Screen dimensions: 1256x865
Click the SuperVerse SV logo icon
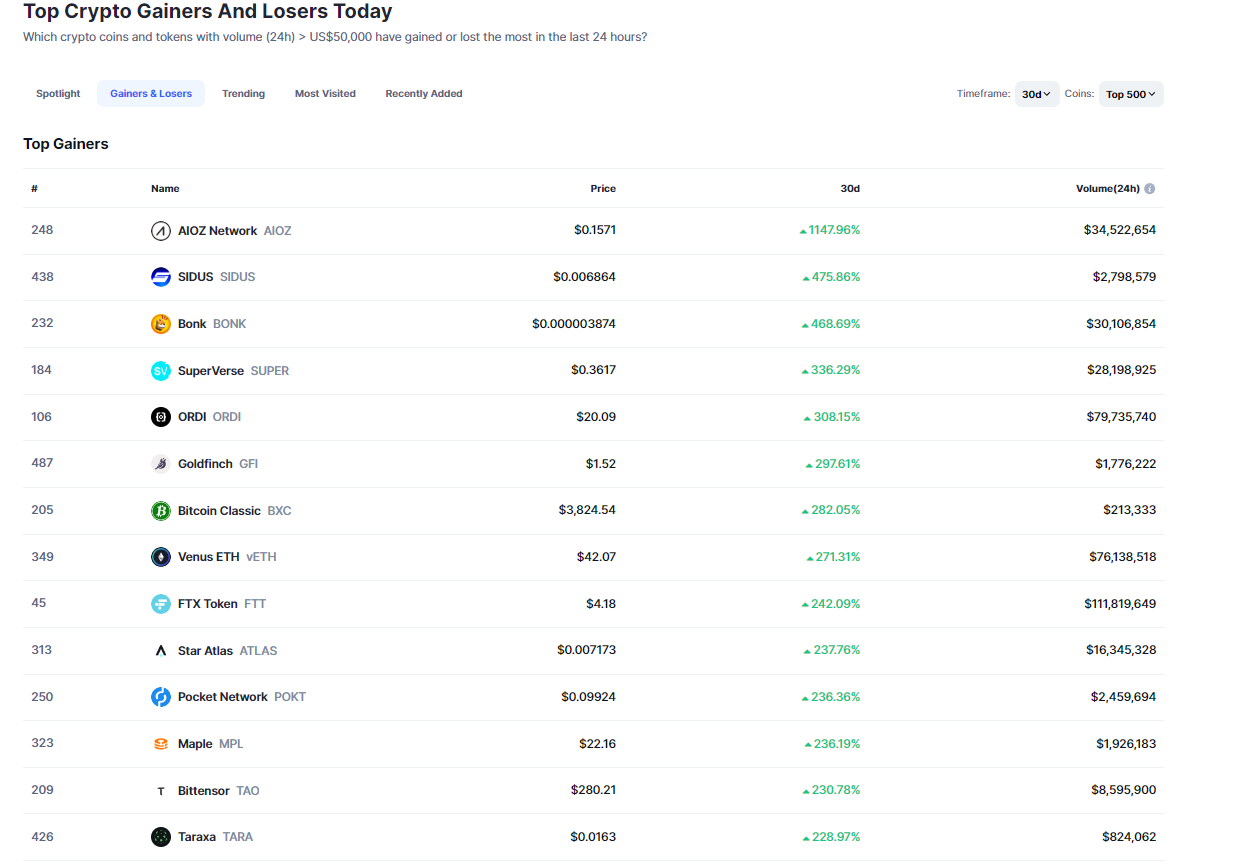click(x=161, y=371)
